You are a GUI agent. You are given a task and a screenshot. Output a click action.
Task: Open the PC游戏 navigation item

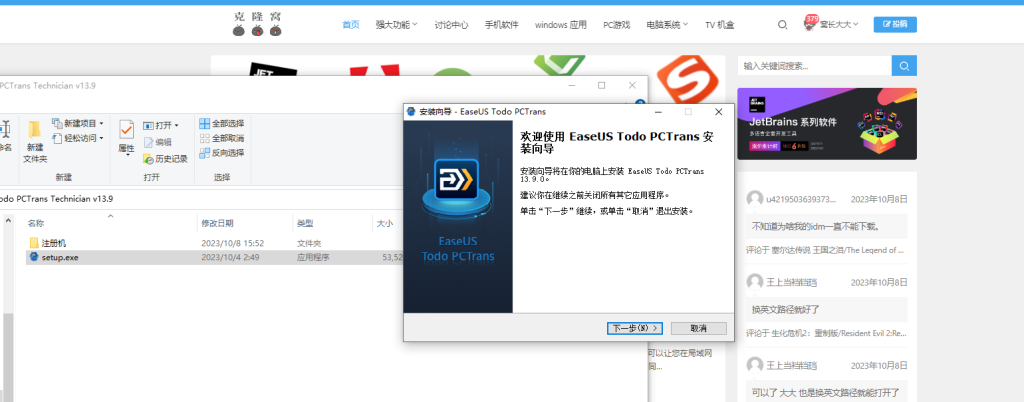(616, 25)
